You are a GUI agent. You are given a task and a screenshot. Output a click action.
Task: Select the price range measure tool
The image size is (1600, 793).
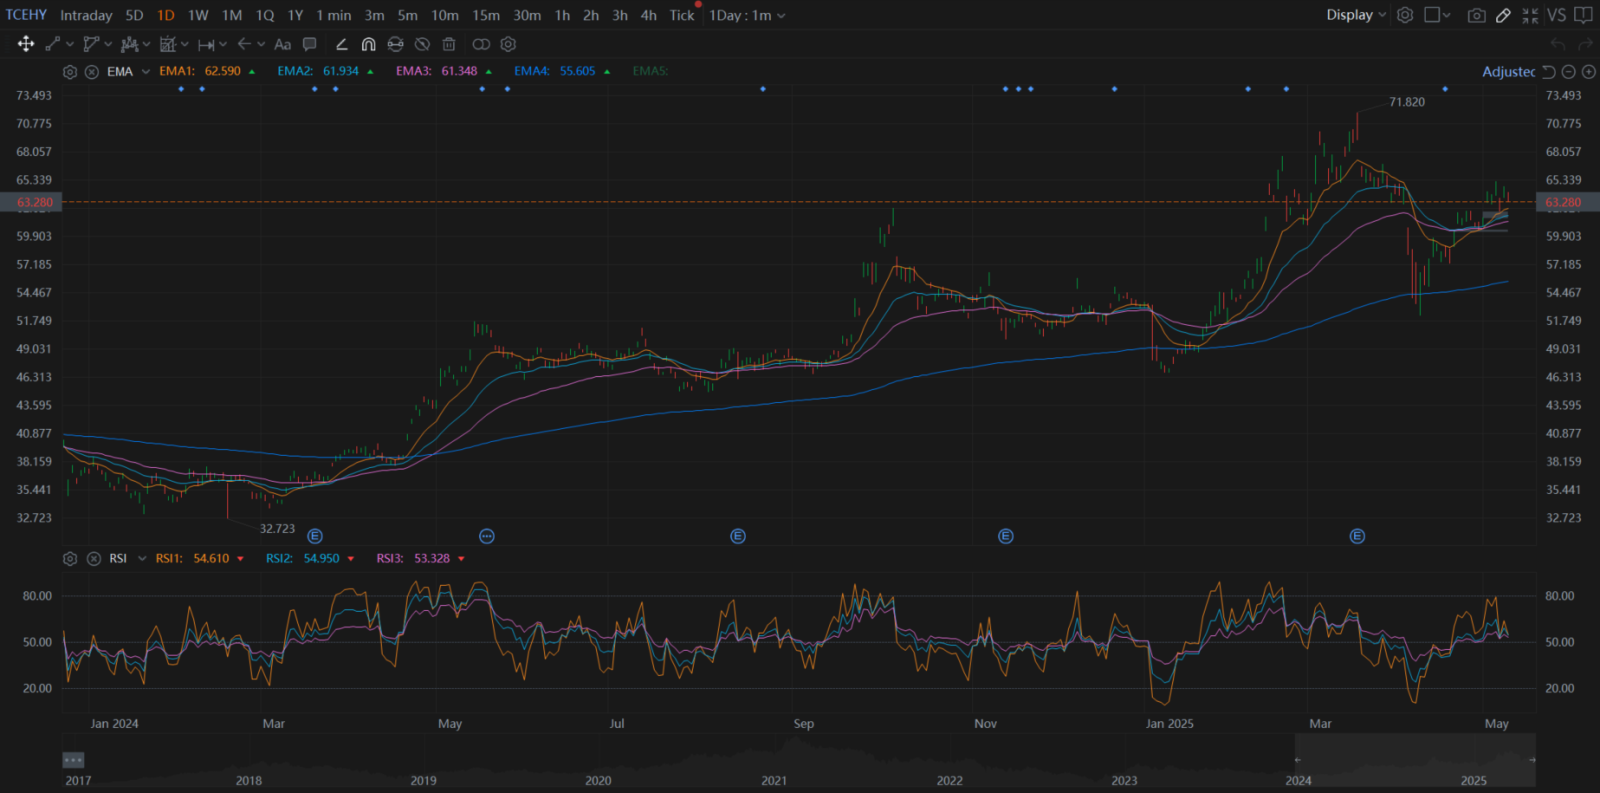pyautogui.click(x=206, y=44)
